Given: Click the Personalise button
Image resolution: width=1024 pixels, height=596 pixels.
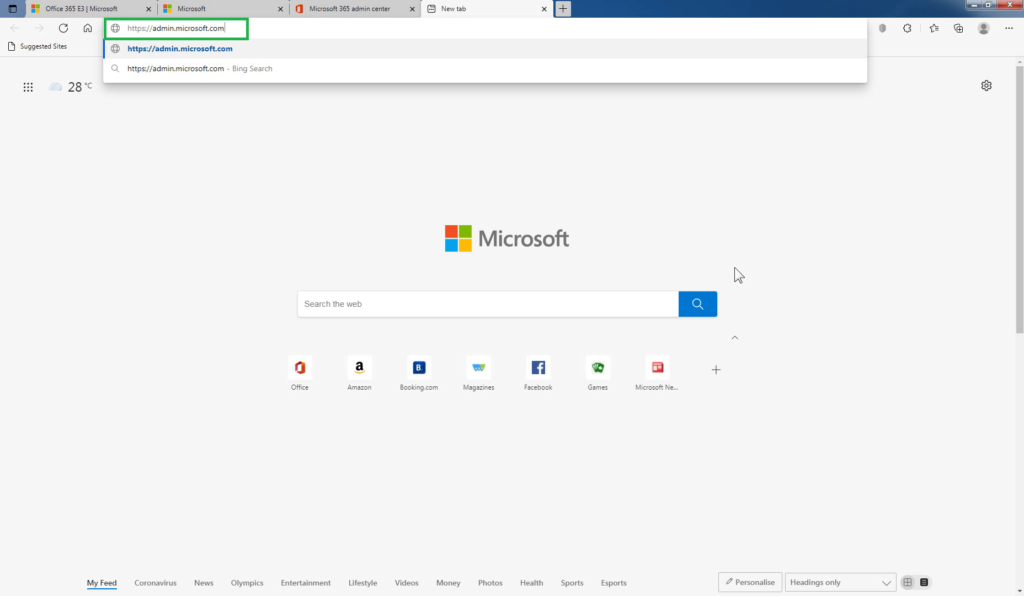Looking at the screenshot, I should [x=750, y=582].
